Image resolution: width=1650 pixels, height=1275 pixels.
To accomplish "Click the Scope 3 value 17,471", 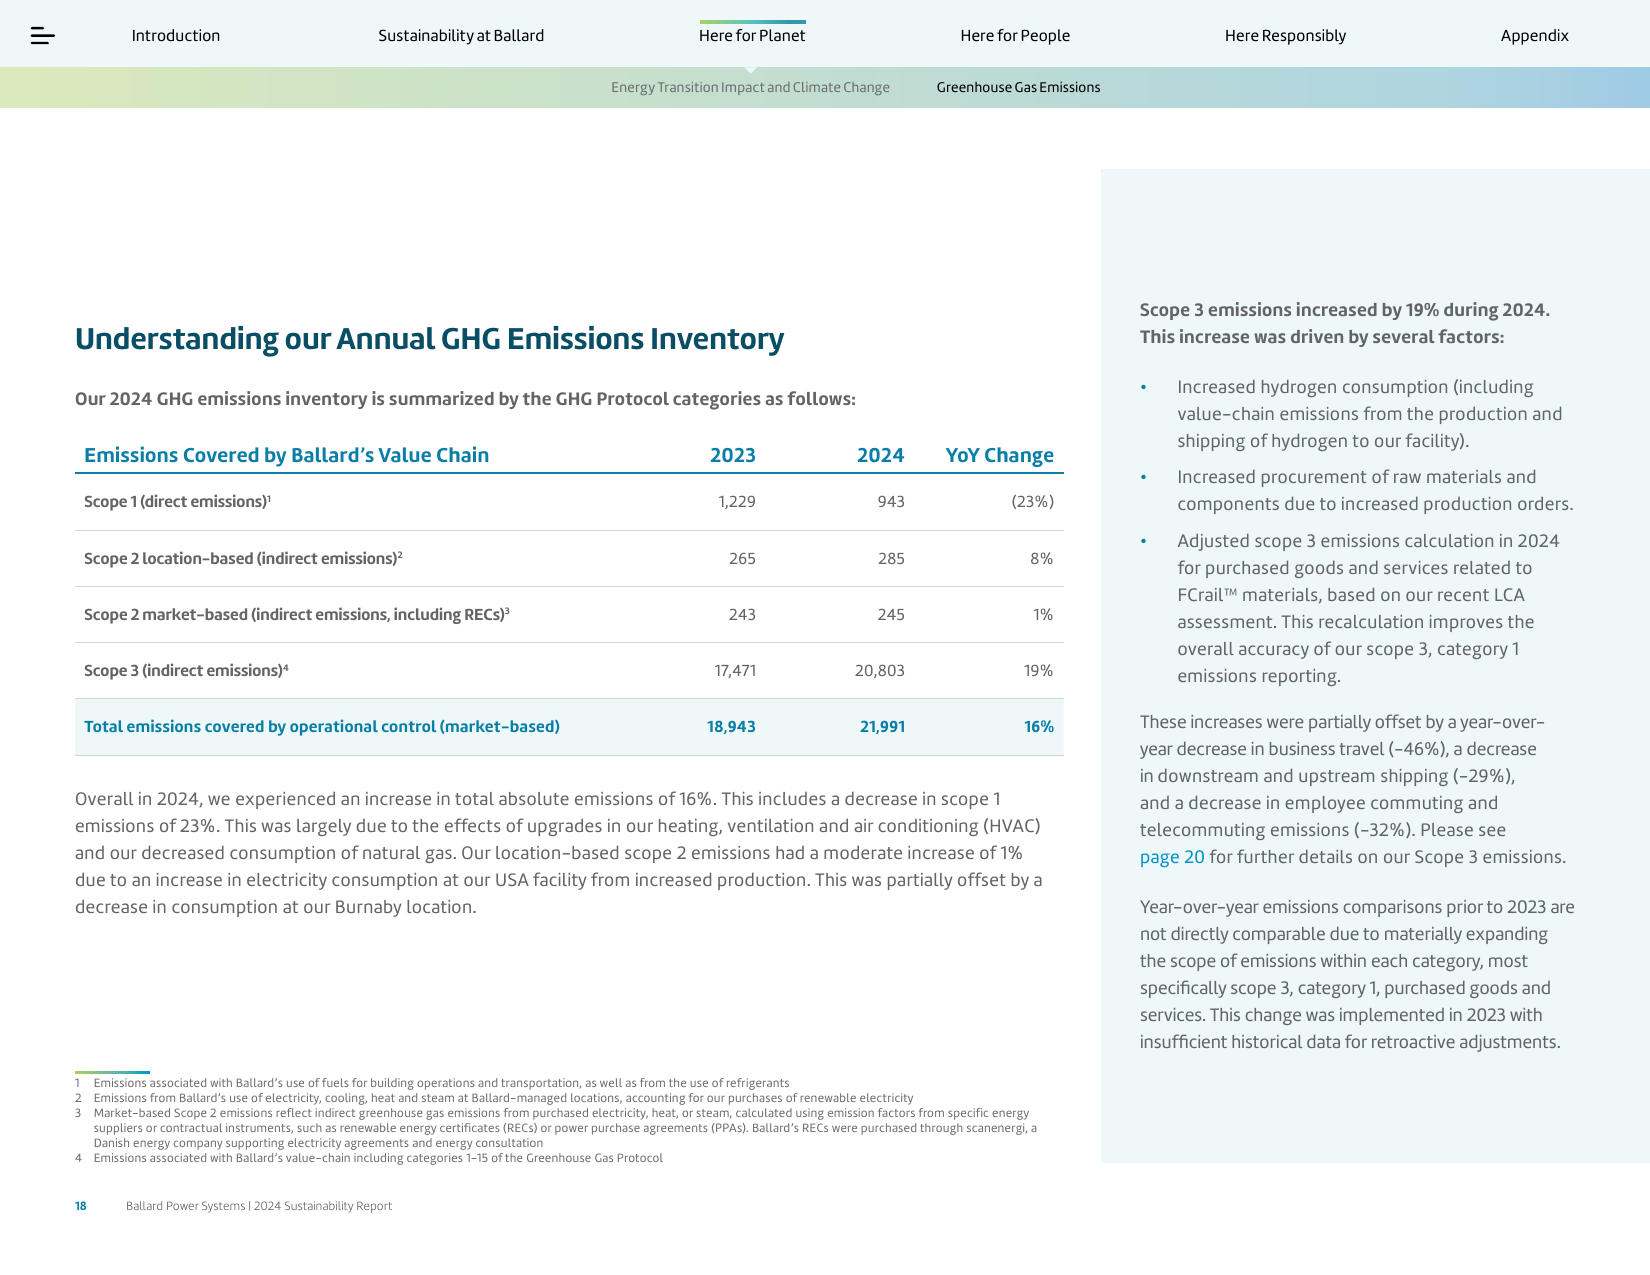I will [x=735, y=670].
